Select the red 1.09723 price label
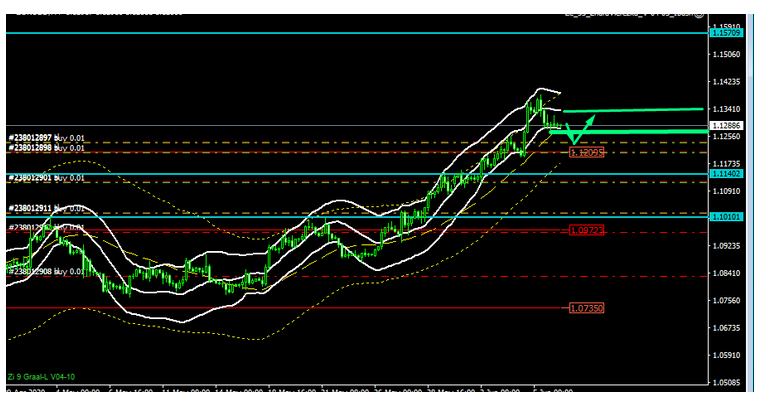 [x=586, y=230]
